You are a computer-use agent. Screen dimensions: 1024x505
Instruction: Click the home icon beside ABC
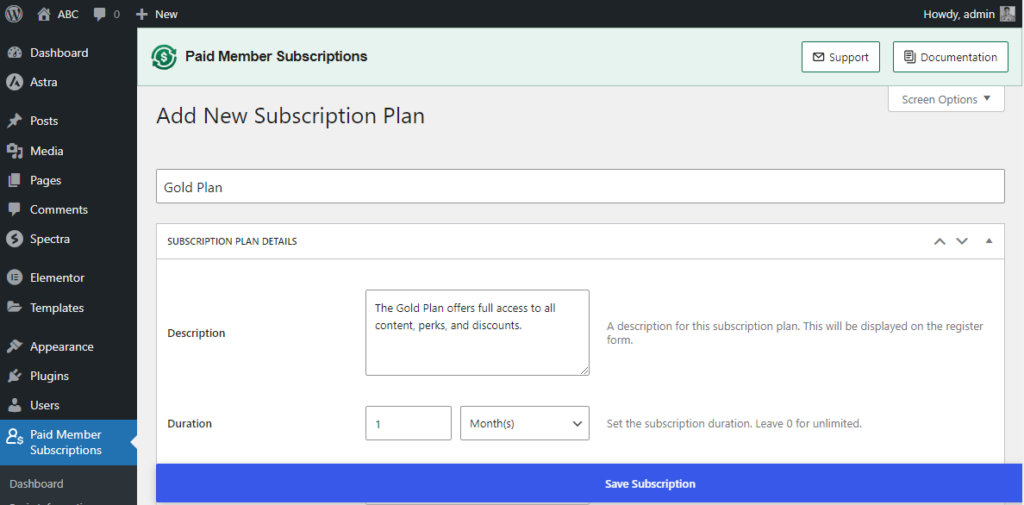point(44,14)
